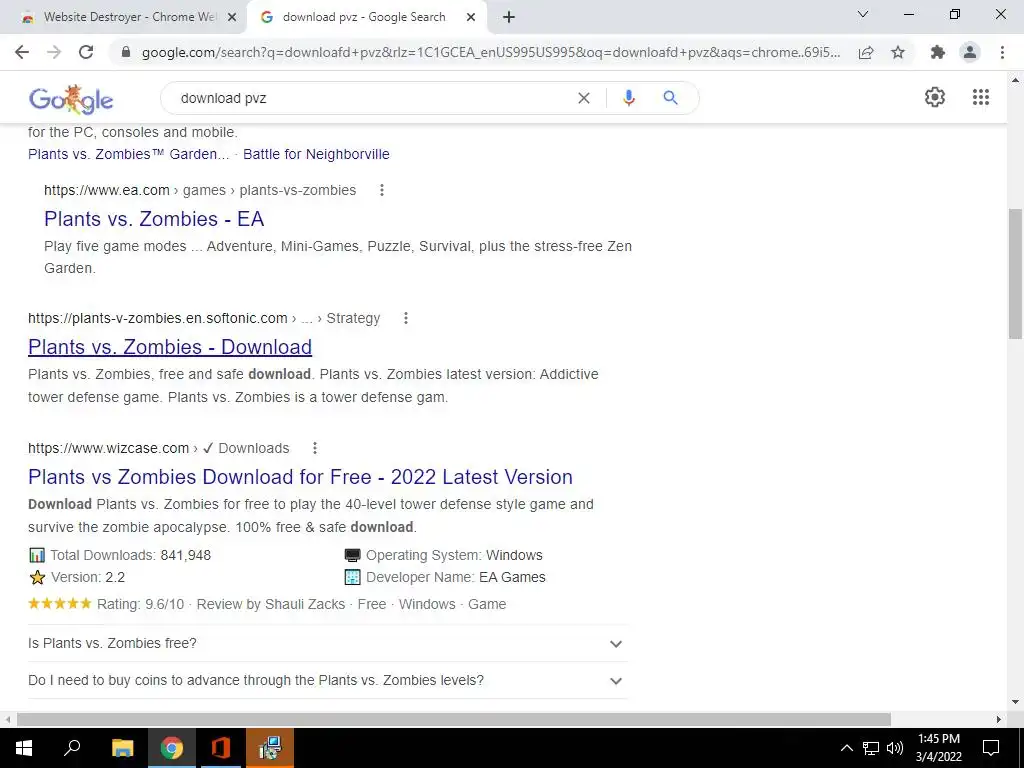Go back to the previous page
This screenshot has width=1024, height=768.
(x=22, y=52)
